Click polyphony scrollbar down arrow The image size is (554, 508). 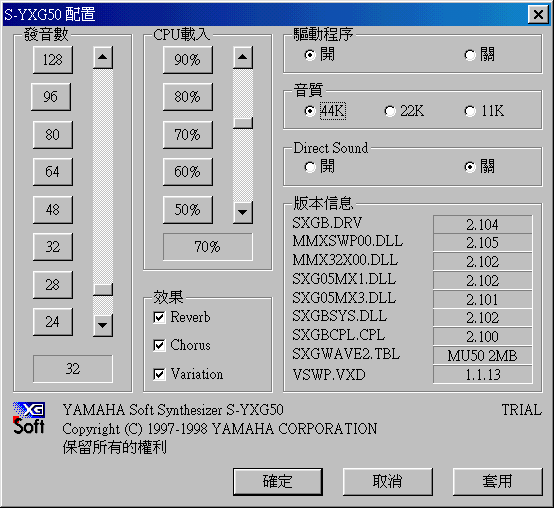103,325
